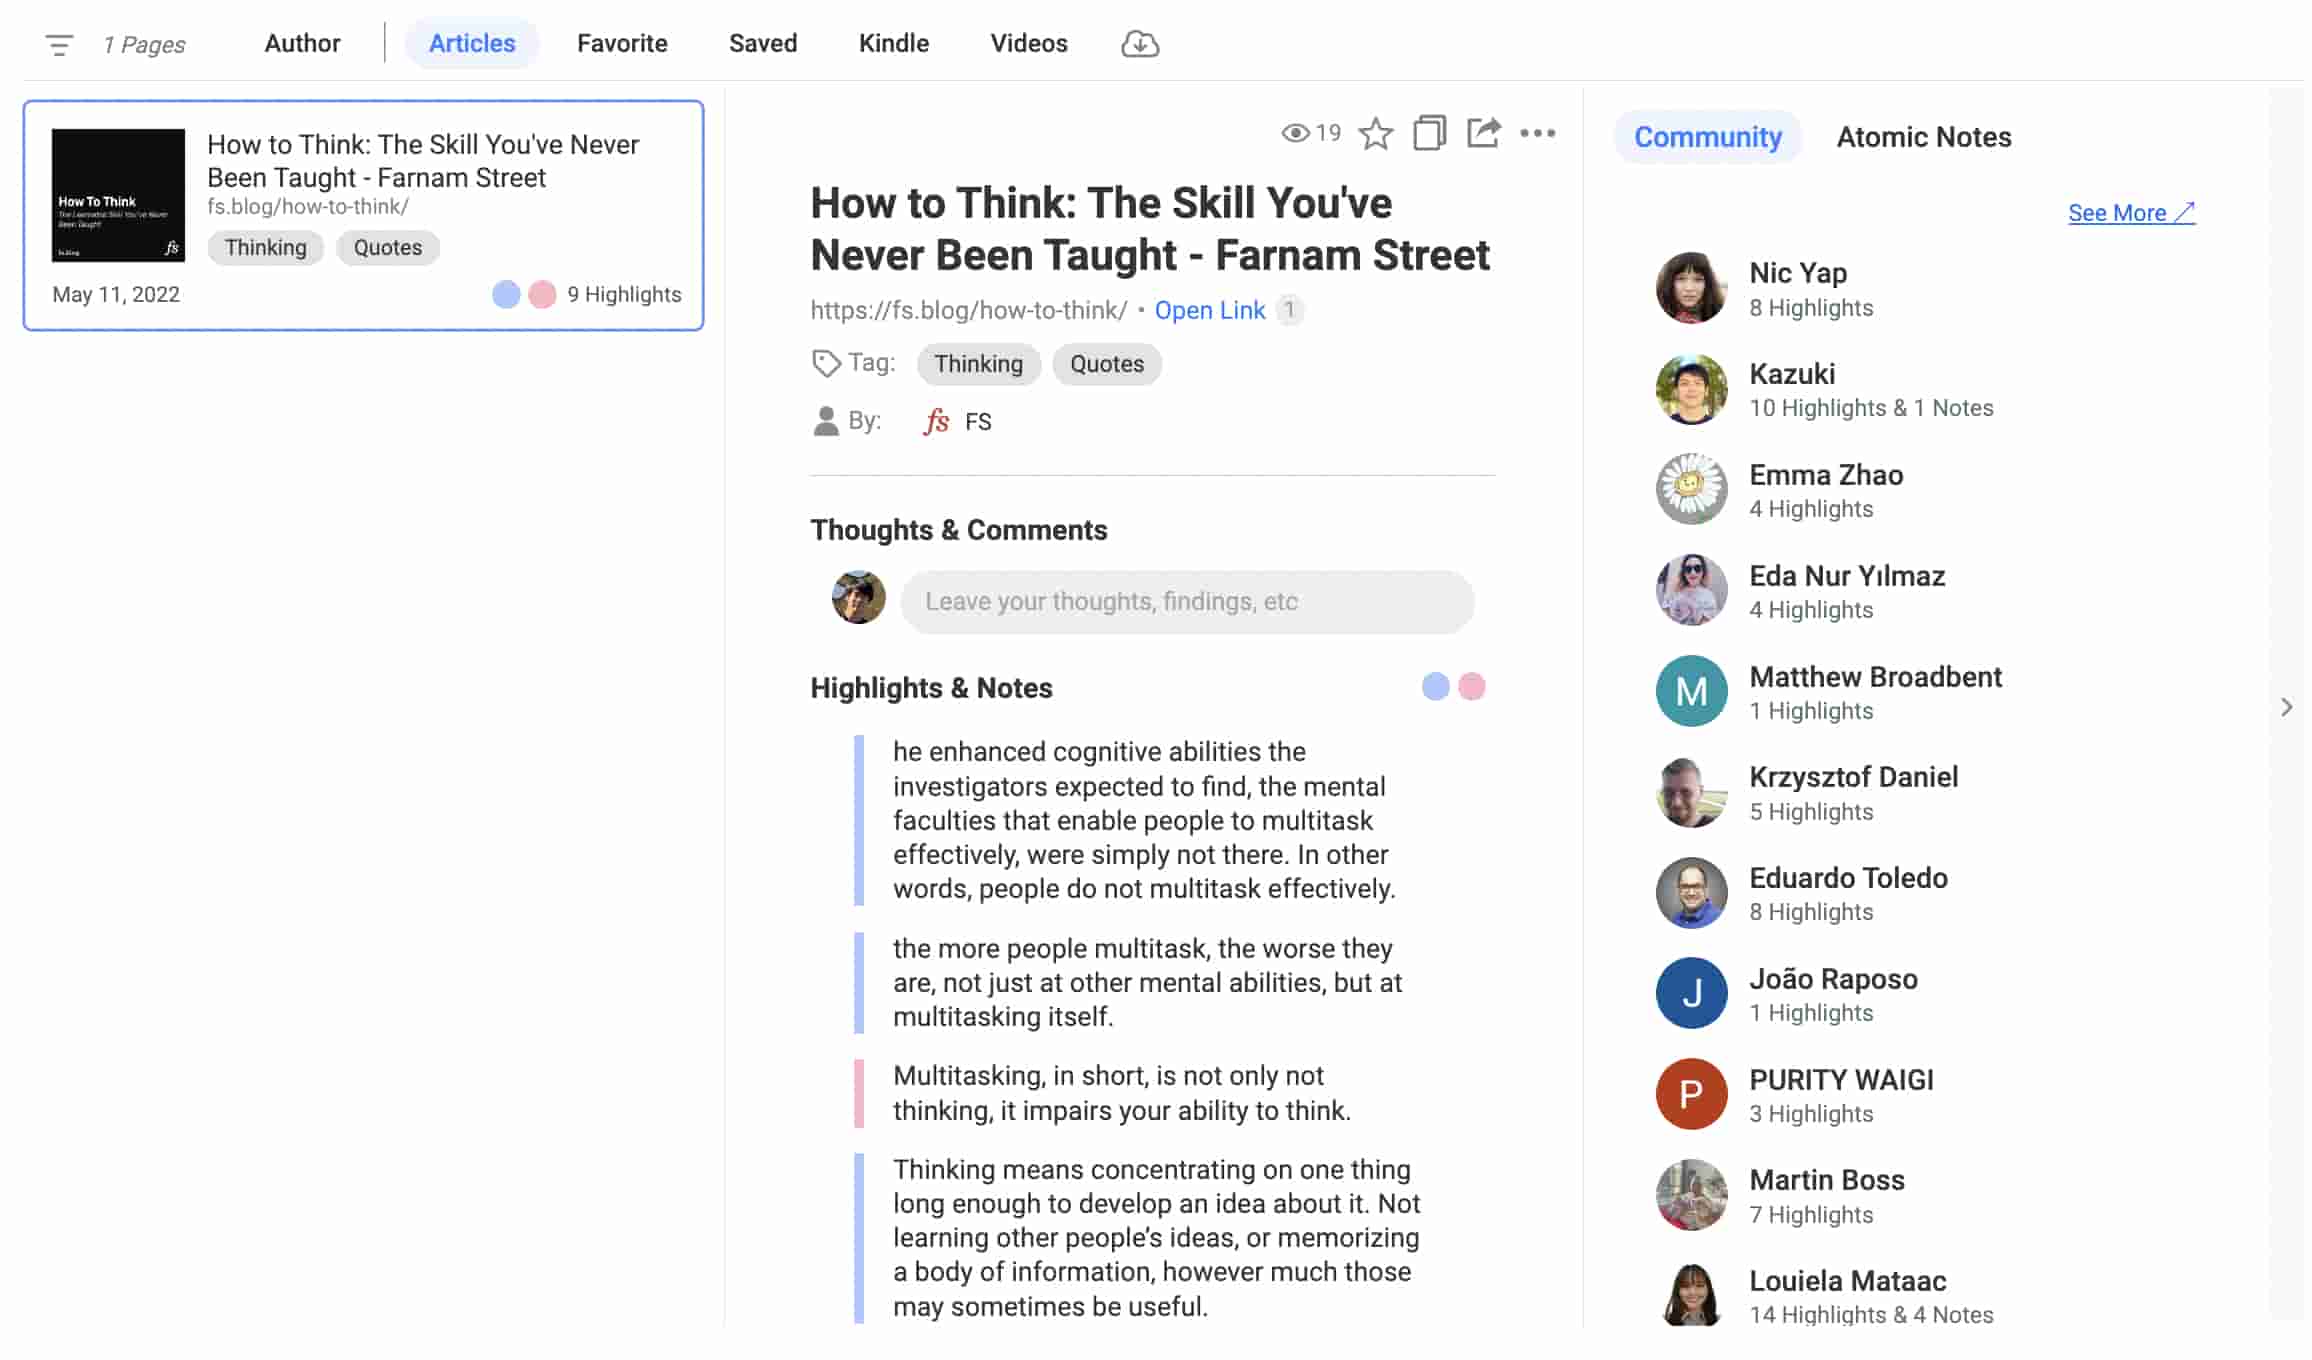Screen dimensions: 2312x1360
Task: Click the link count badge 1
Action: click(x=1289, y=310)
